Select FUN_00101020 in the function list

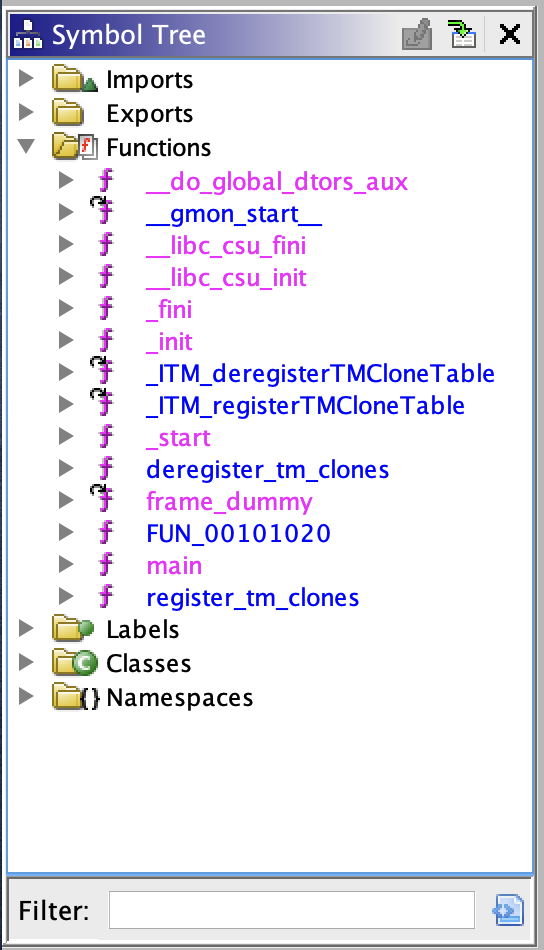coord(239,534)
